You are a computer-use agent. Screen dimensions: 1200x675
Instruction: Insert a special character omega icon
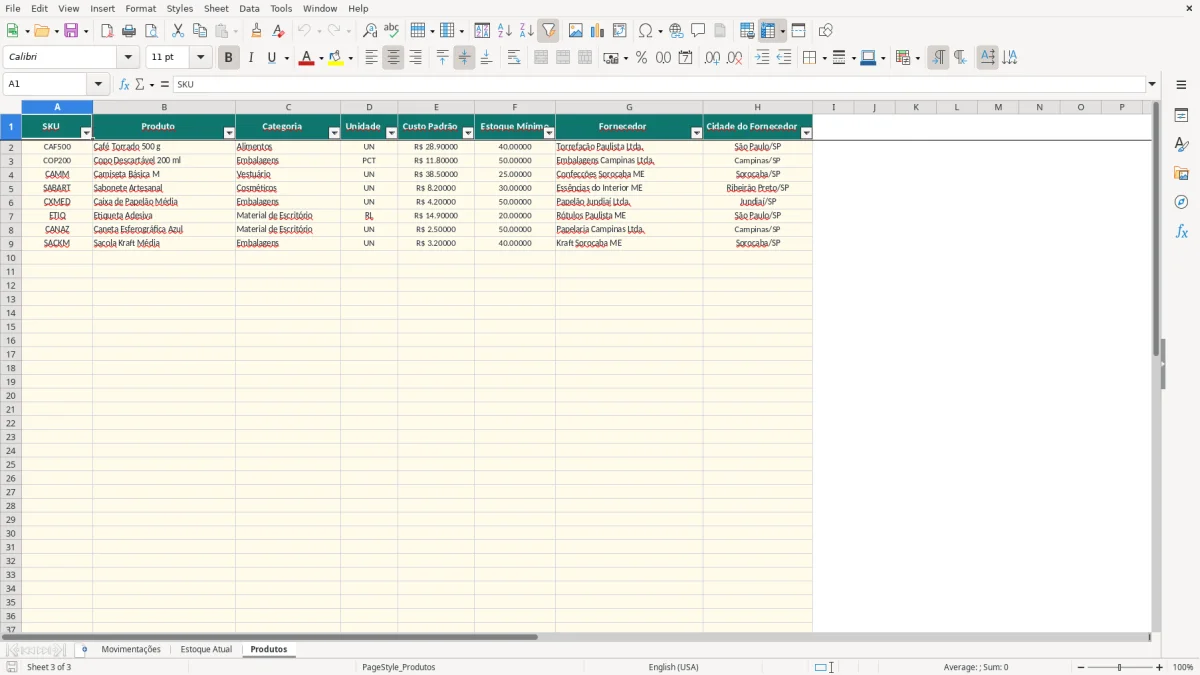(x=646, y=31)
